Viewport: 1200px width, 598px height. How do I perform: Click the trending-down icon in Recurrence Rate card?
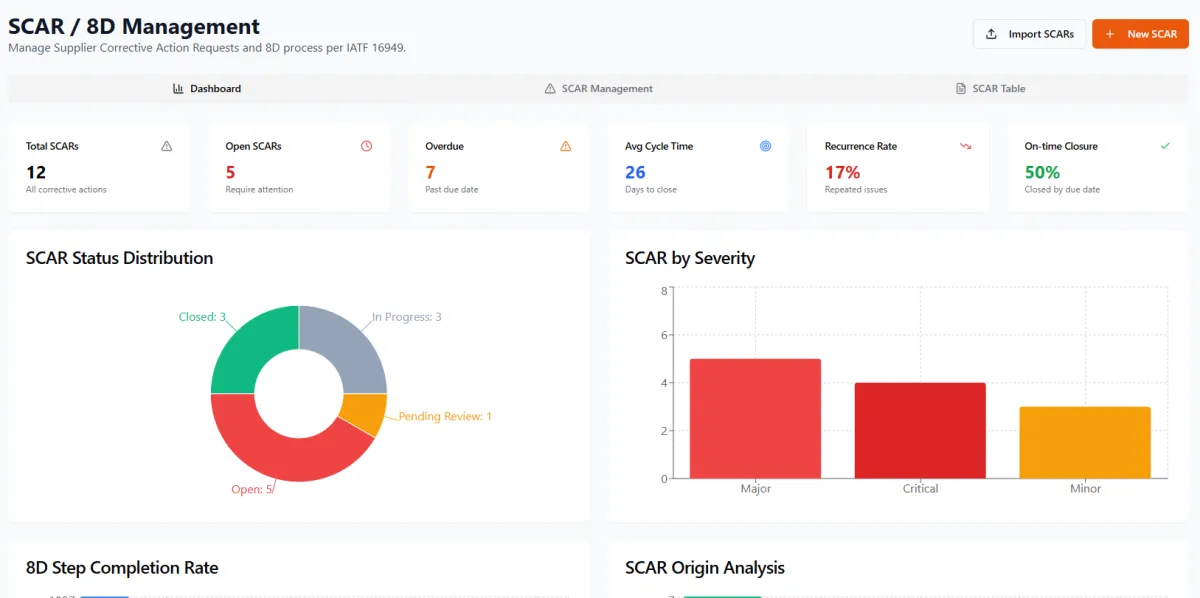point(966,146)
